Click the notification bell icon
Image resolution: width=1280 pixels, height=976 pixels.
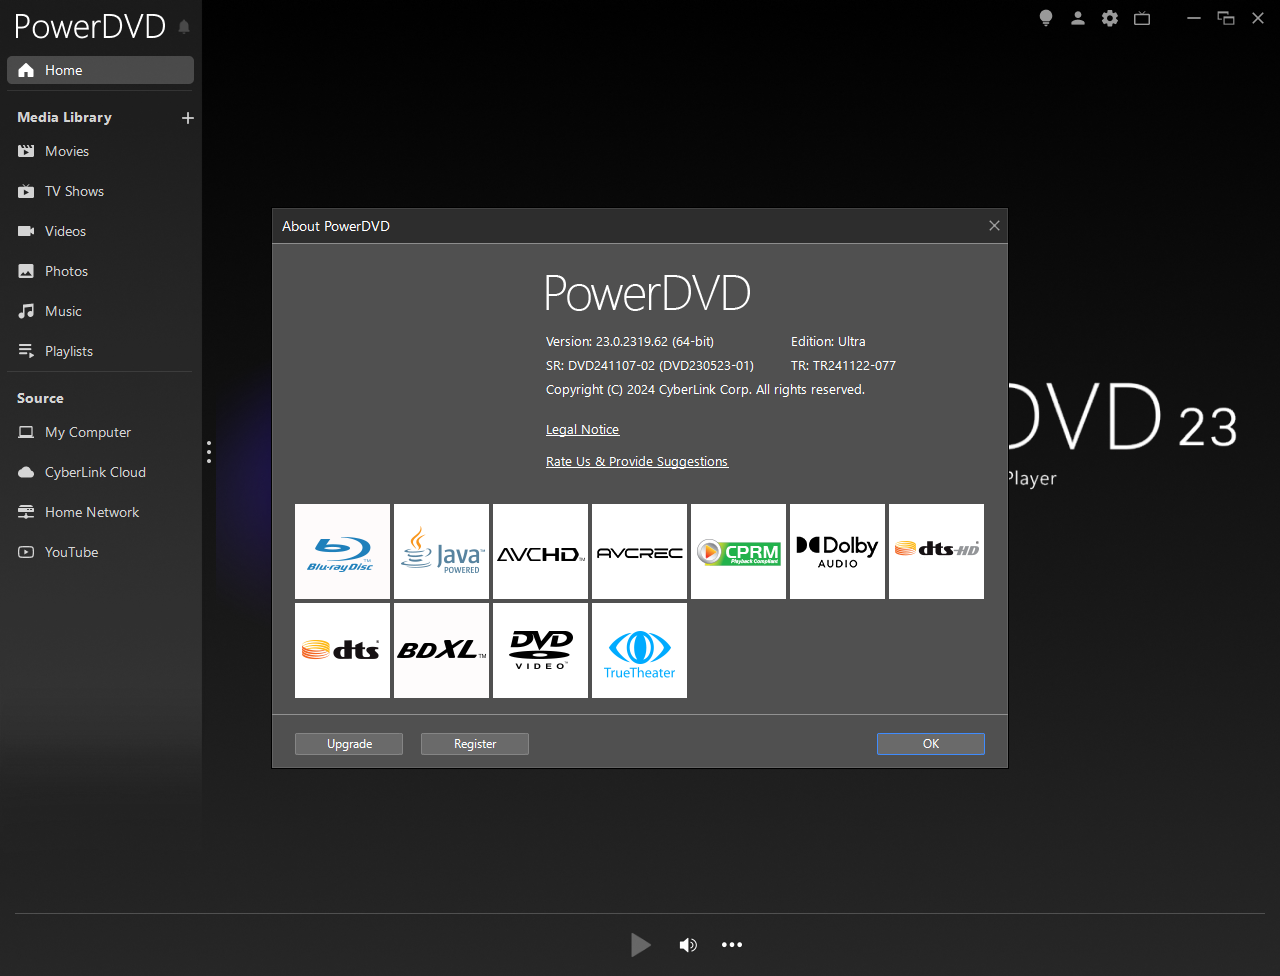(184, 27)
